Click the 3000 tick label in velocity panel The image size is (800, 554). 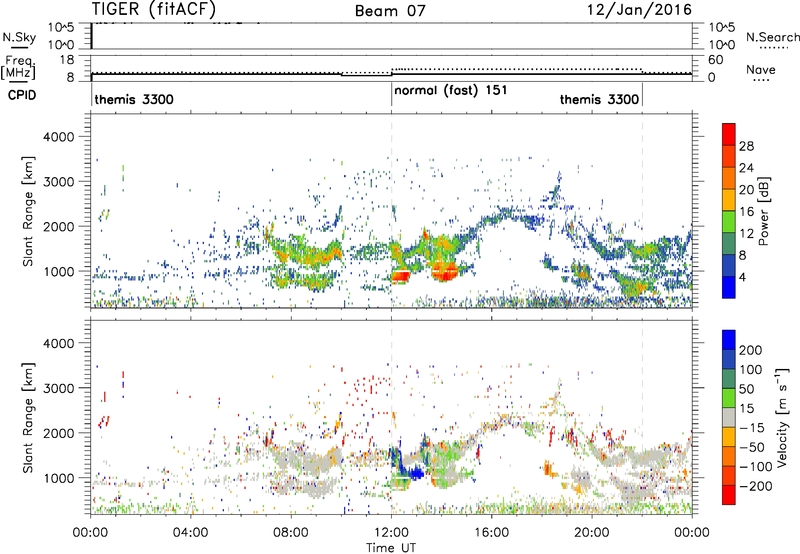tap(58, 388)
